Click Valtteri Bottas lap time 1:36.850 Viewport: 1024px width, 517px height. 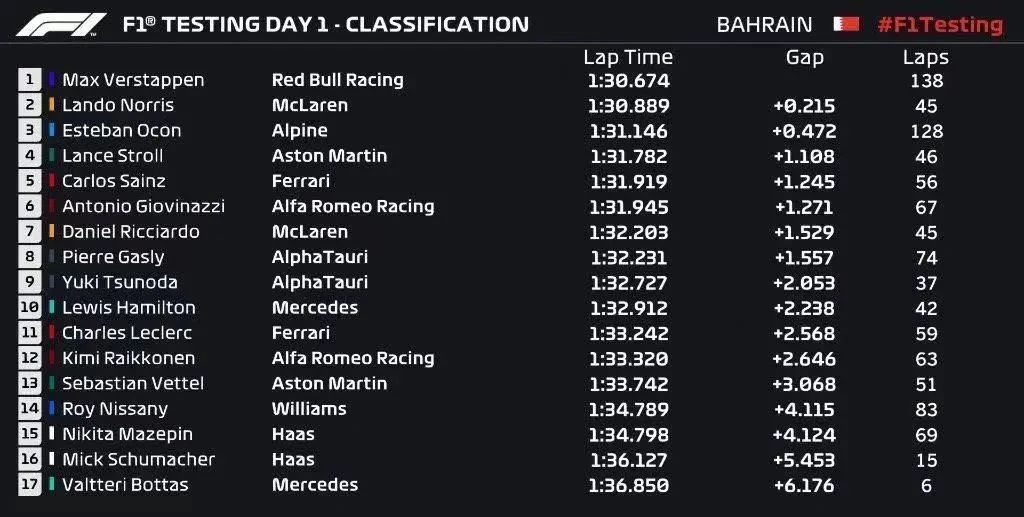[628, 485]
